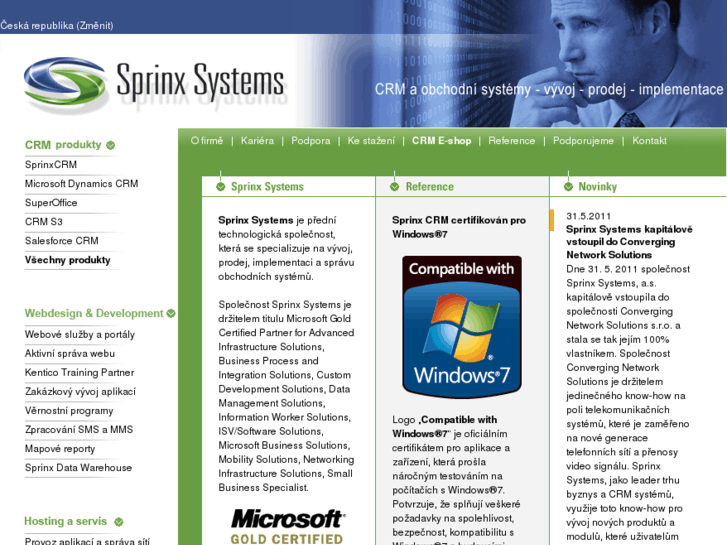Open the Mapové reporty link
This screenshot has width=727, height=545.
[x=60, y=449]
